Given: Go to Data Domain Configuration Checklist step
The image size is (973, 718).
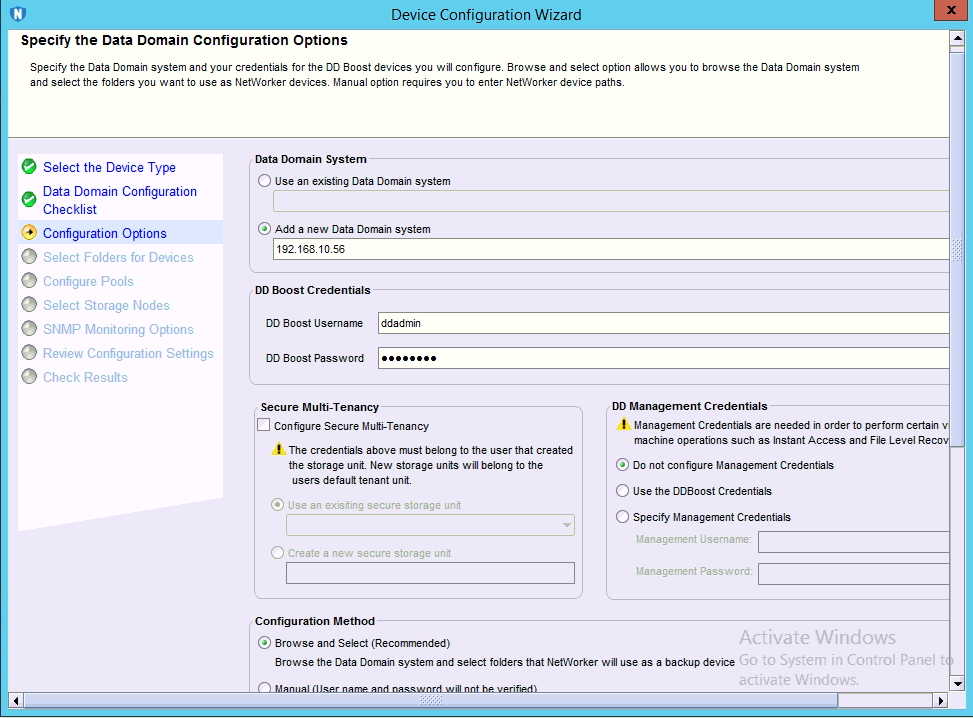Looking at the screenshot, I should pos(119,200).
